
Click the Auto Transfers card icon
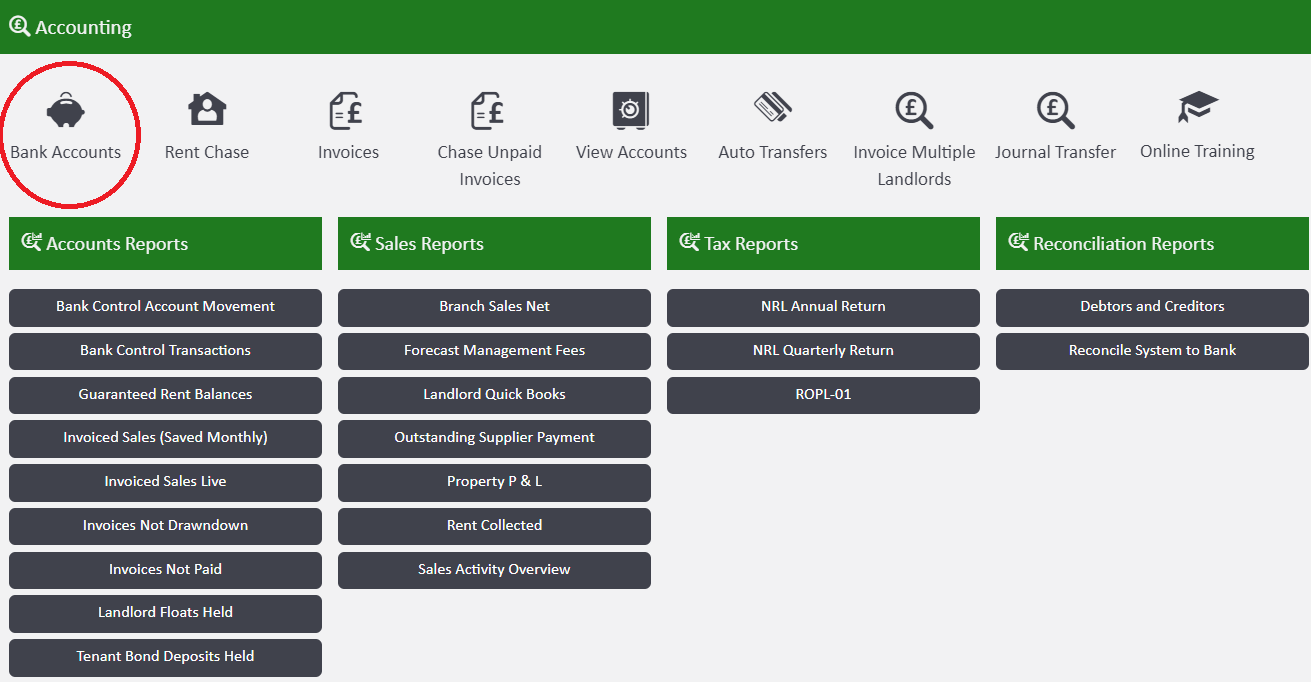(772, 108)
